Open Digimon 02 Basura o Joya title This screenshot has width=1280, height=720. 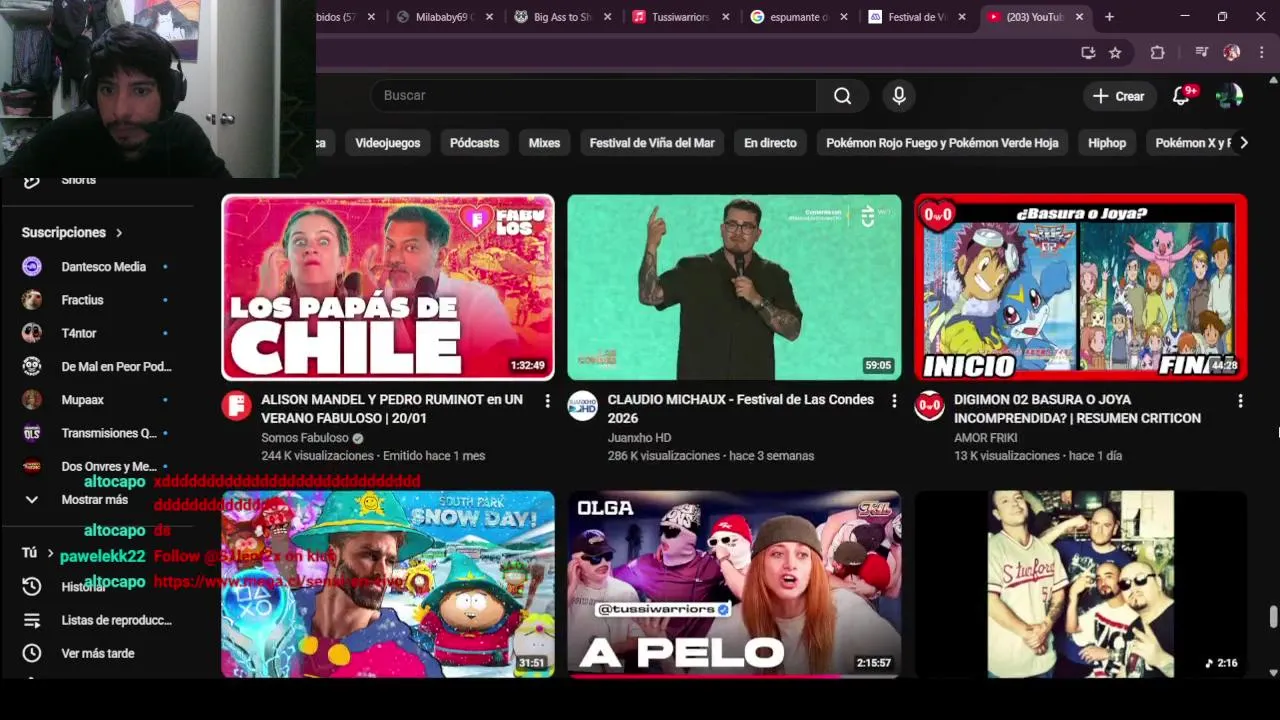tap(1078, 409)
